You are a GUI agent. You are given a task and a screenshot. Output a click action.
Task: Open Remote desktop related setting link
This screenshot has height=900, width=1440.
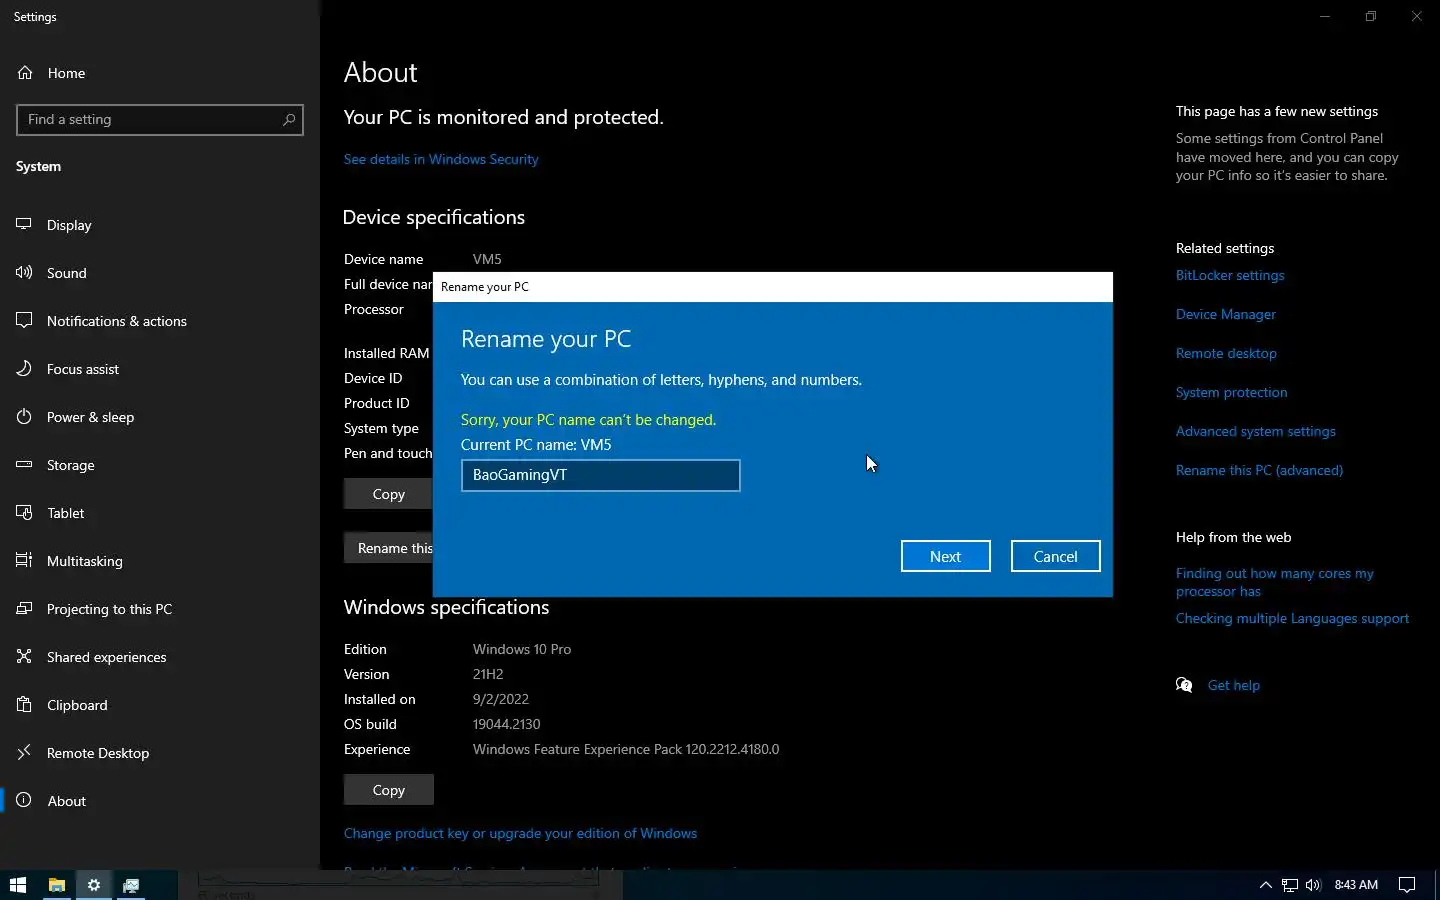click(x=1226, y=353)
